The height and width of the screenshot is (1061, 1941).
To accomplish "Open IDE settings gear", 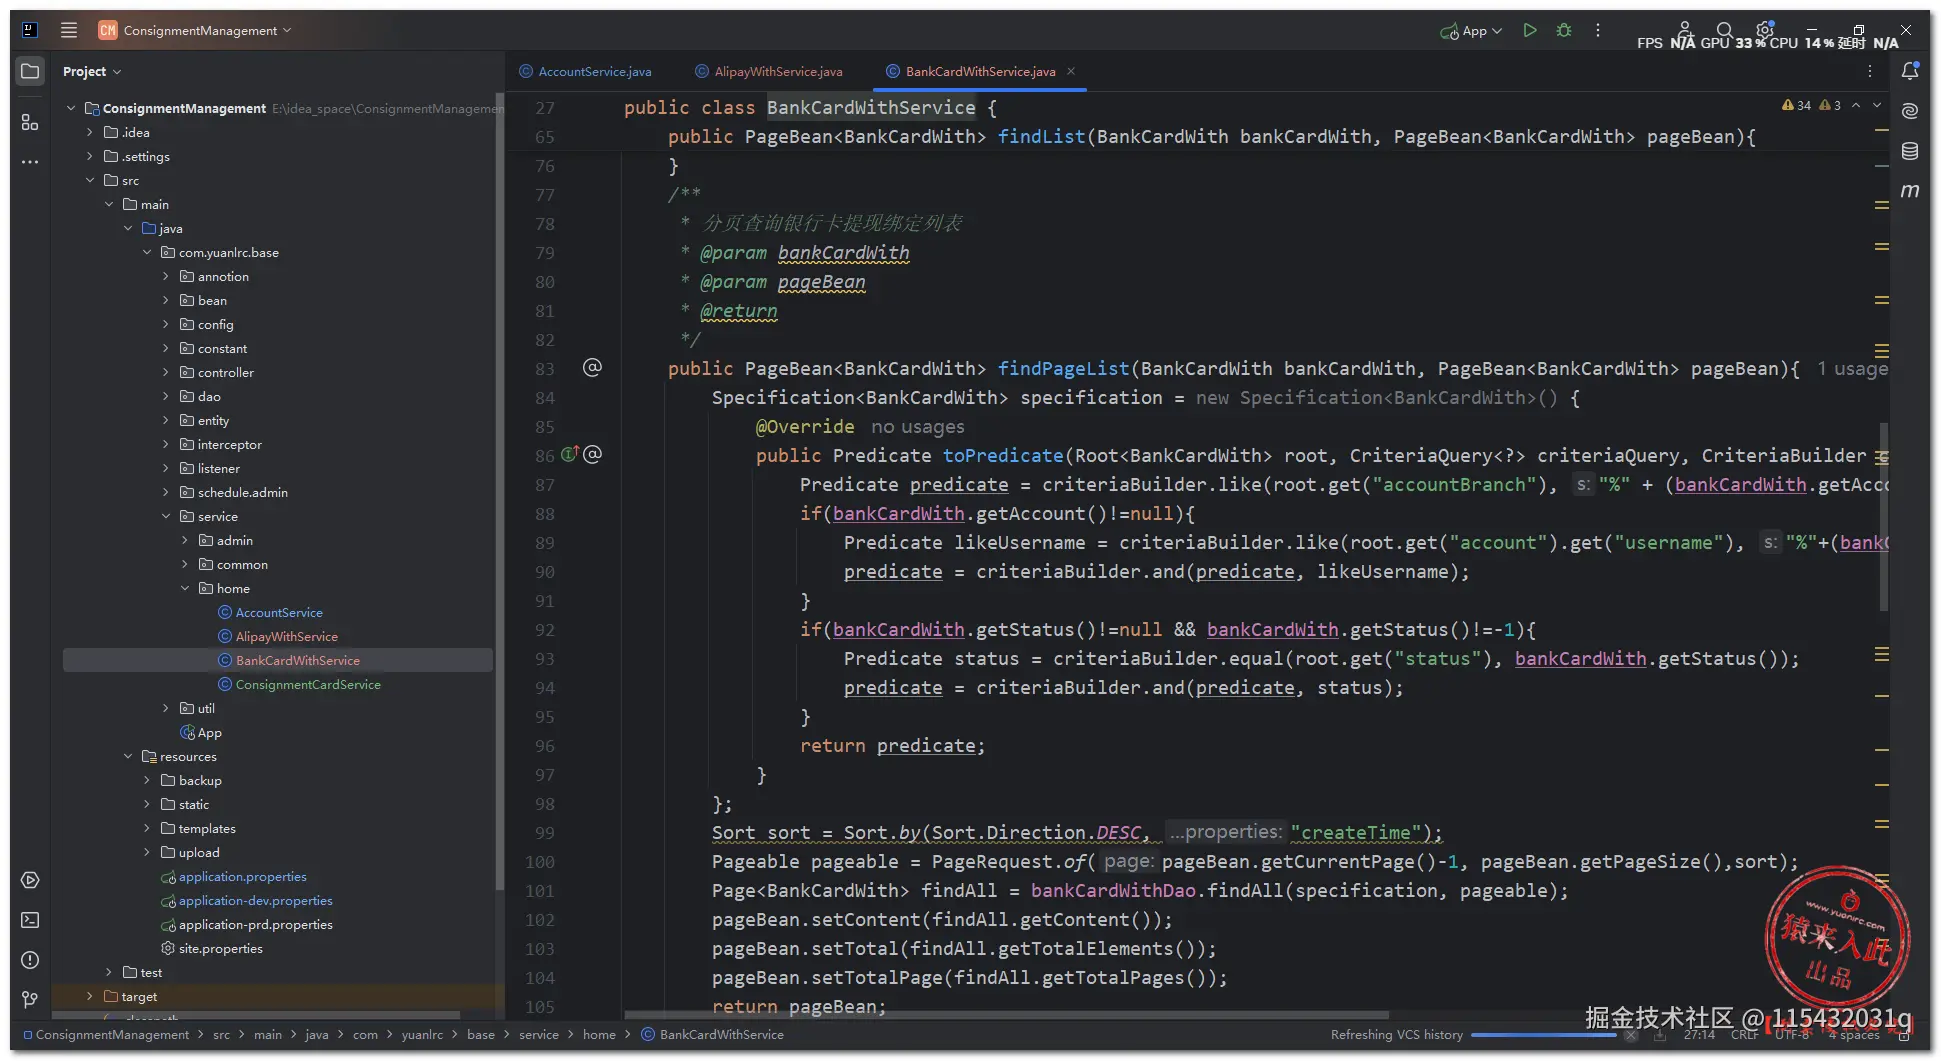I will 1765,30.
